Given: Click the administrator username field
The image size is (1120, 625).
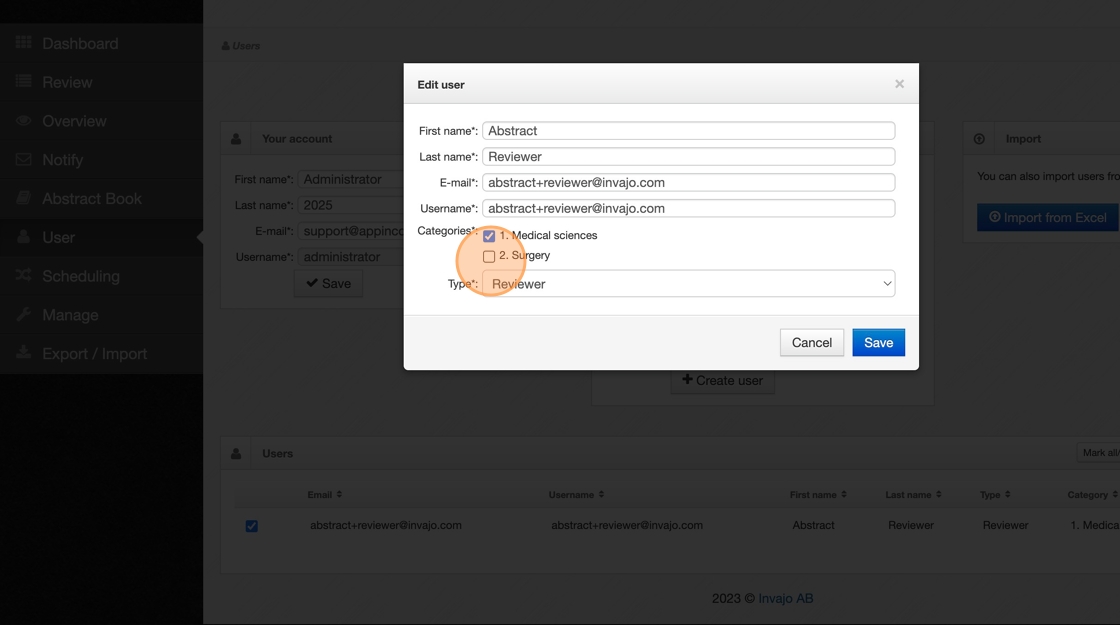Looking at the screenshot, I should [x=351, y=256].
